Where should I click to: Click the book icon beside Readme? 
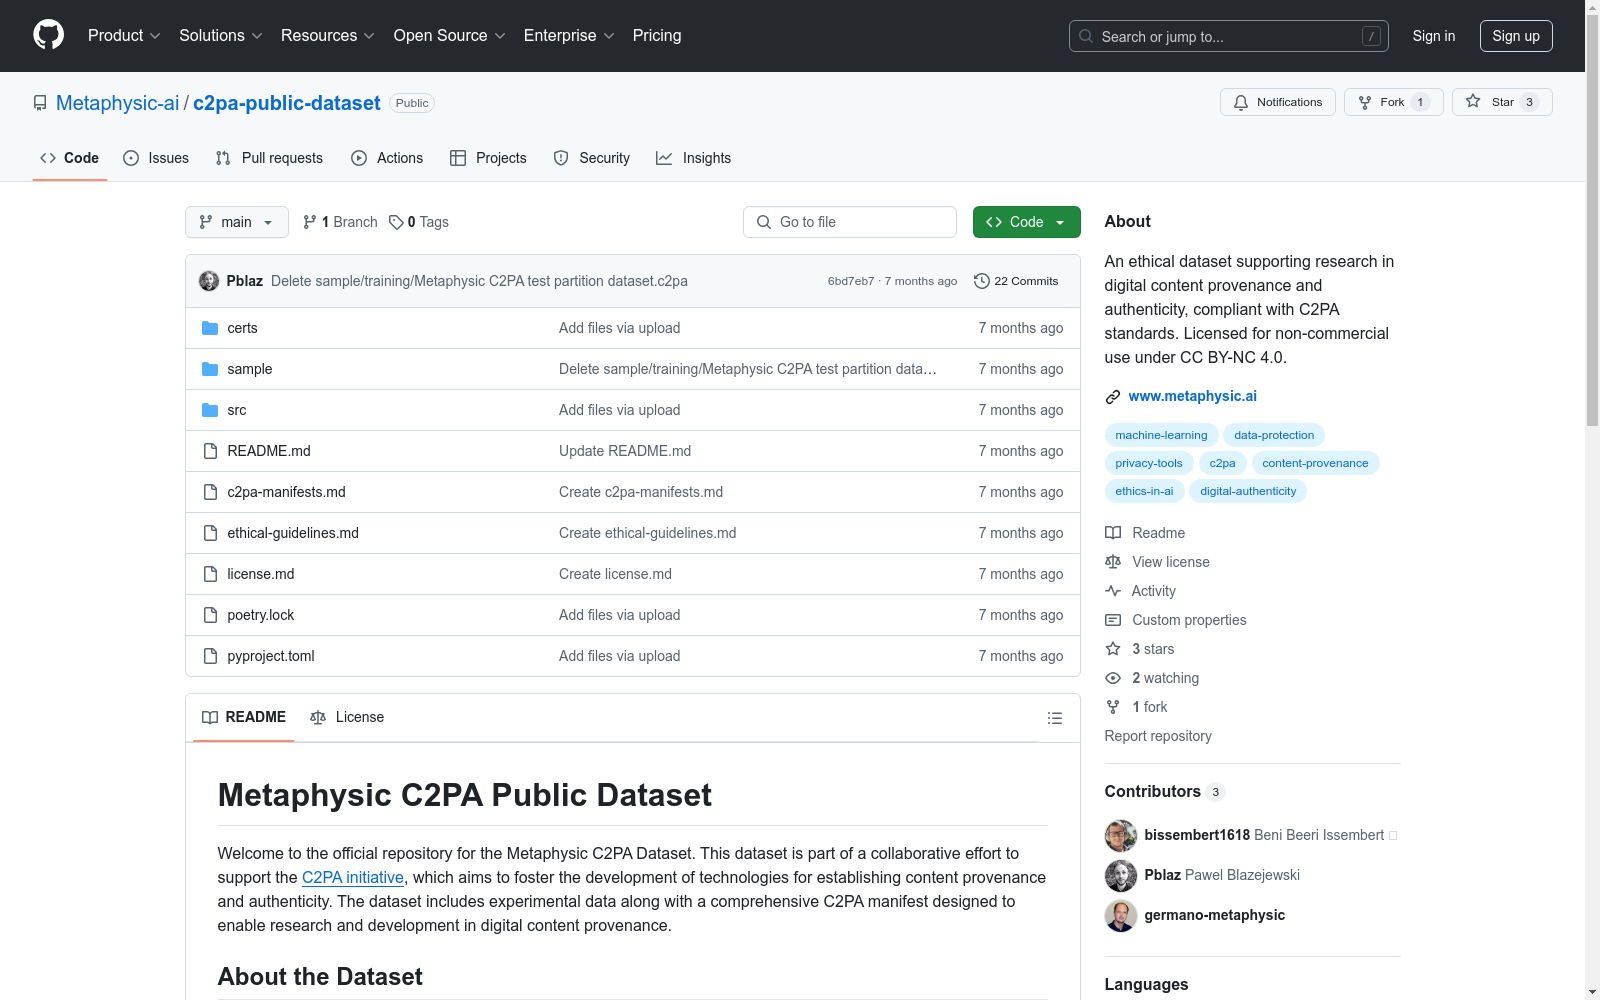point(1113,533)
